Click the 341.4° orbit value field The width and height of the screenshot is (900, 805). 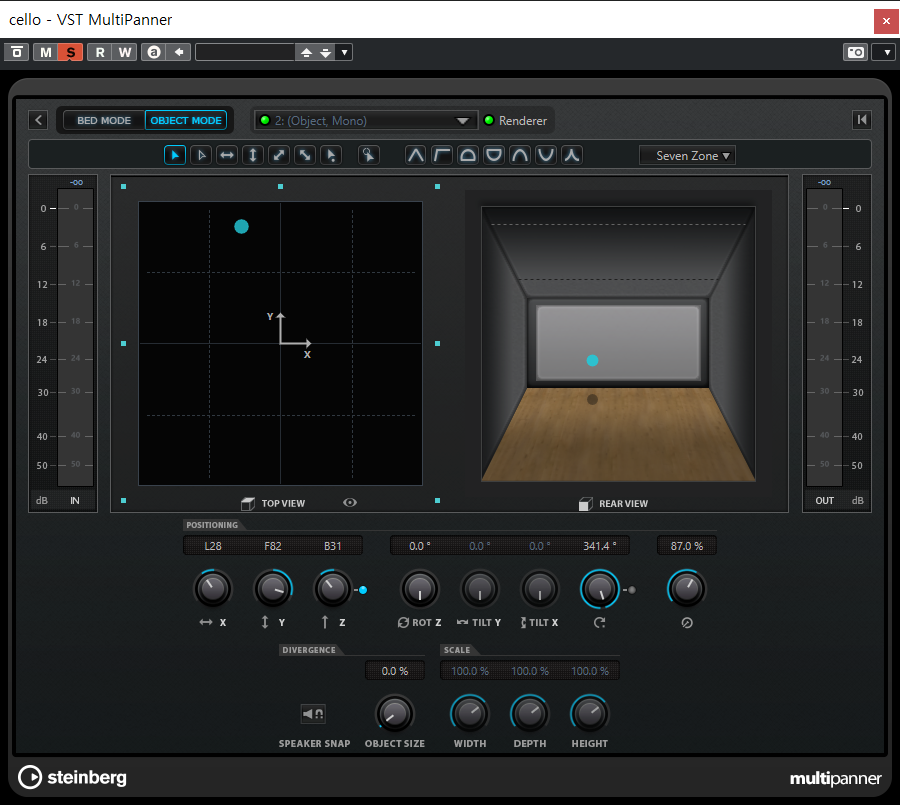599,546
